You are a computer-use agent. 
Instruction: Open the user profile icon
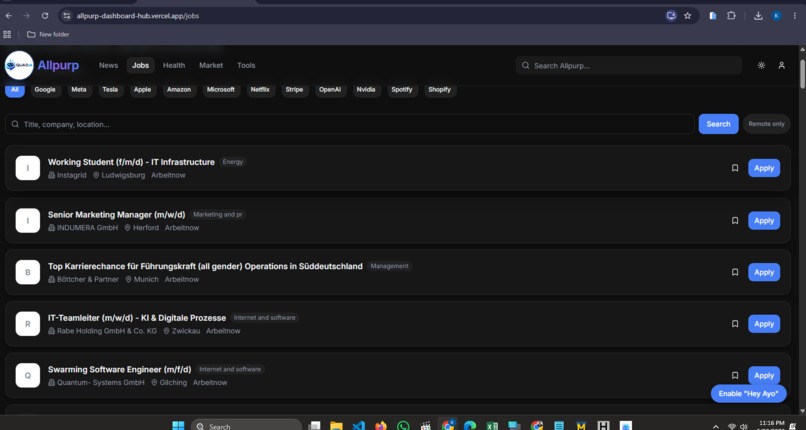pos(781,65)
